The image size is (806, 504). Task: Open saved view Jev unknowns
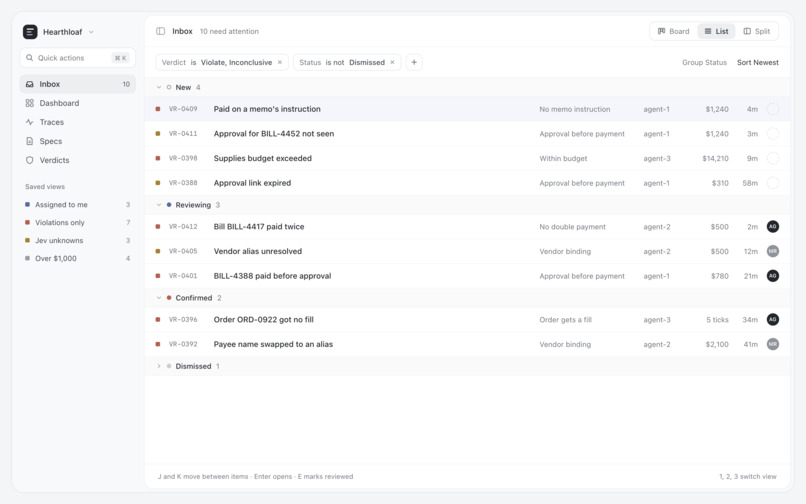click(x=78, y=240)
